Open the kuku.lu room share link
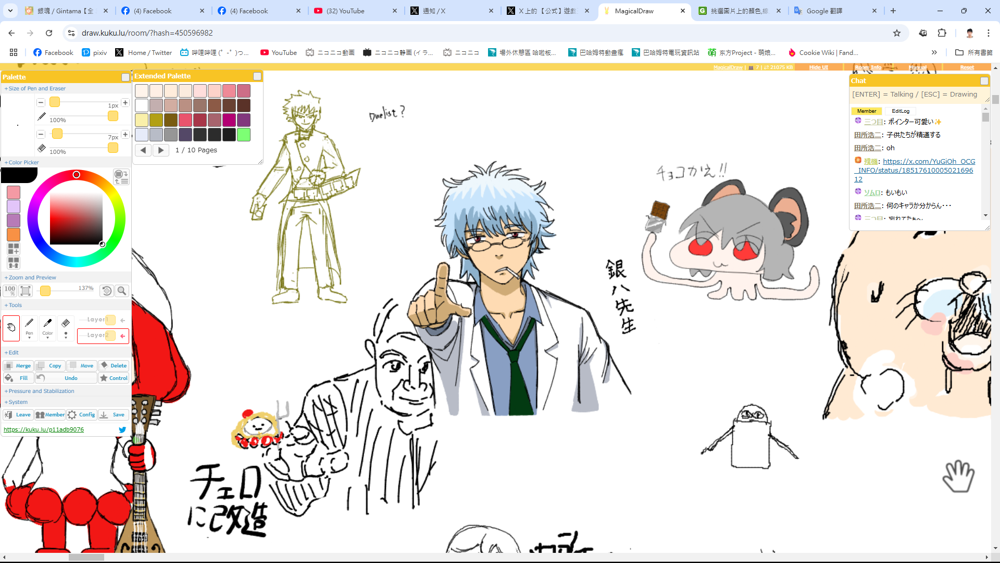This screenshot has height=563, width=1000. click(43, 430)
